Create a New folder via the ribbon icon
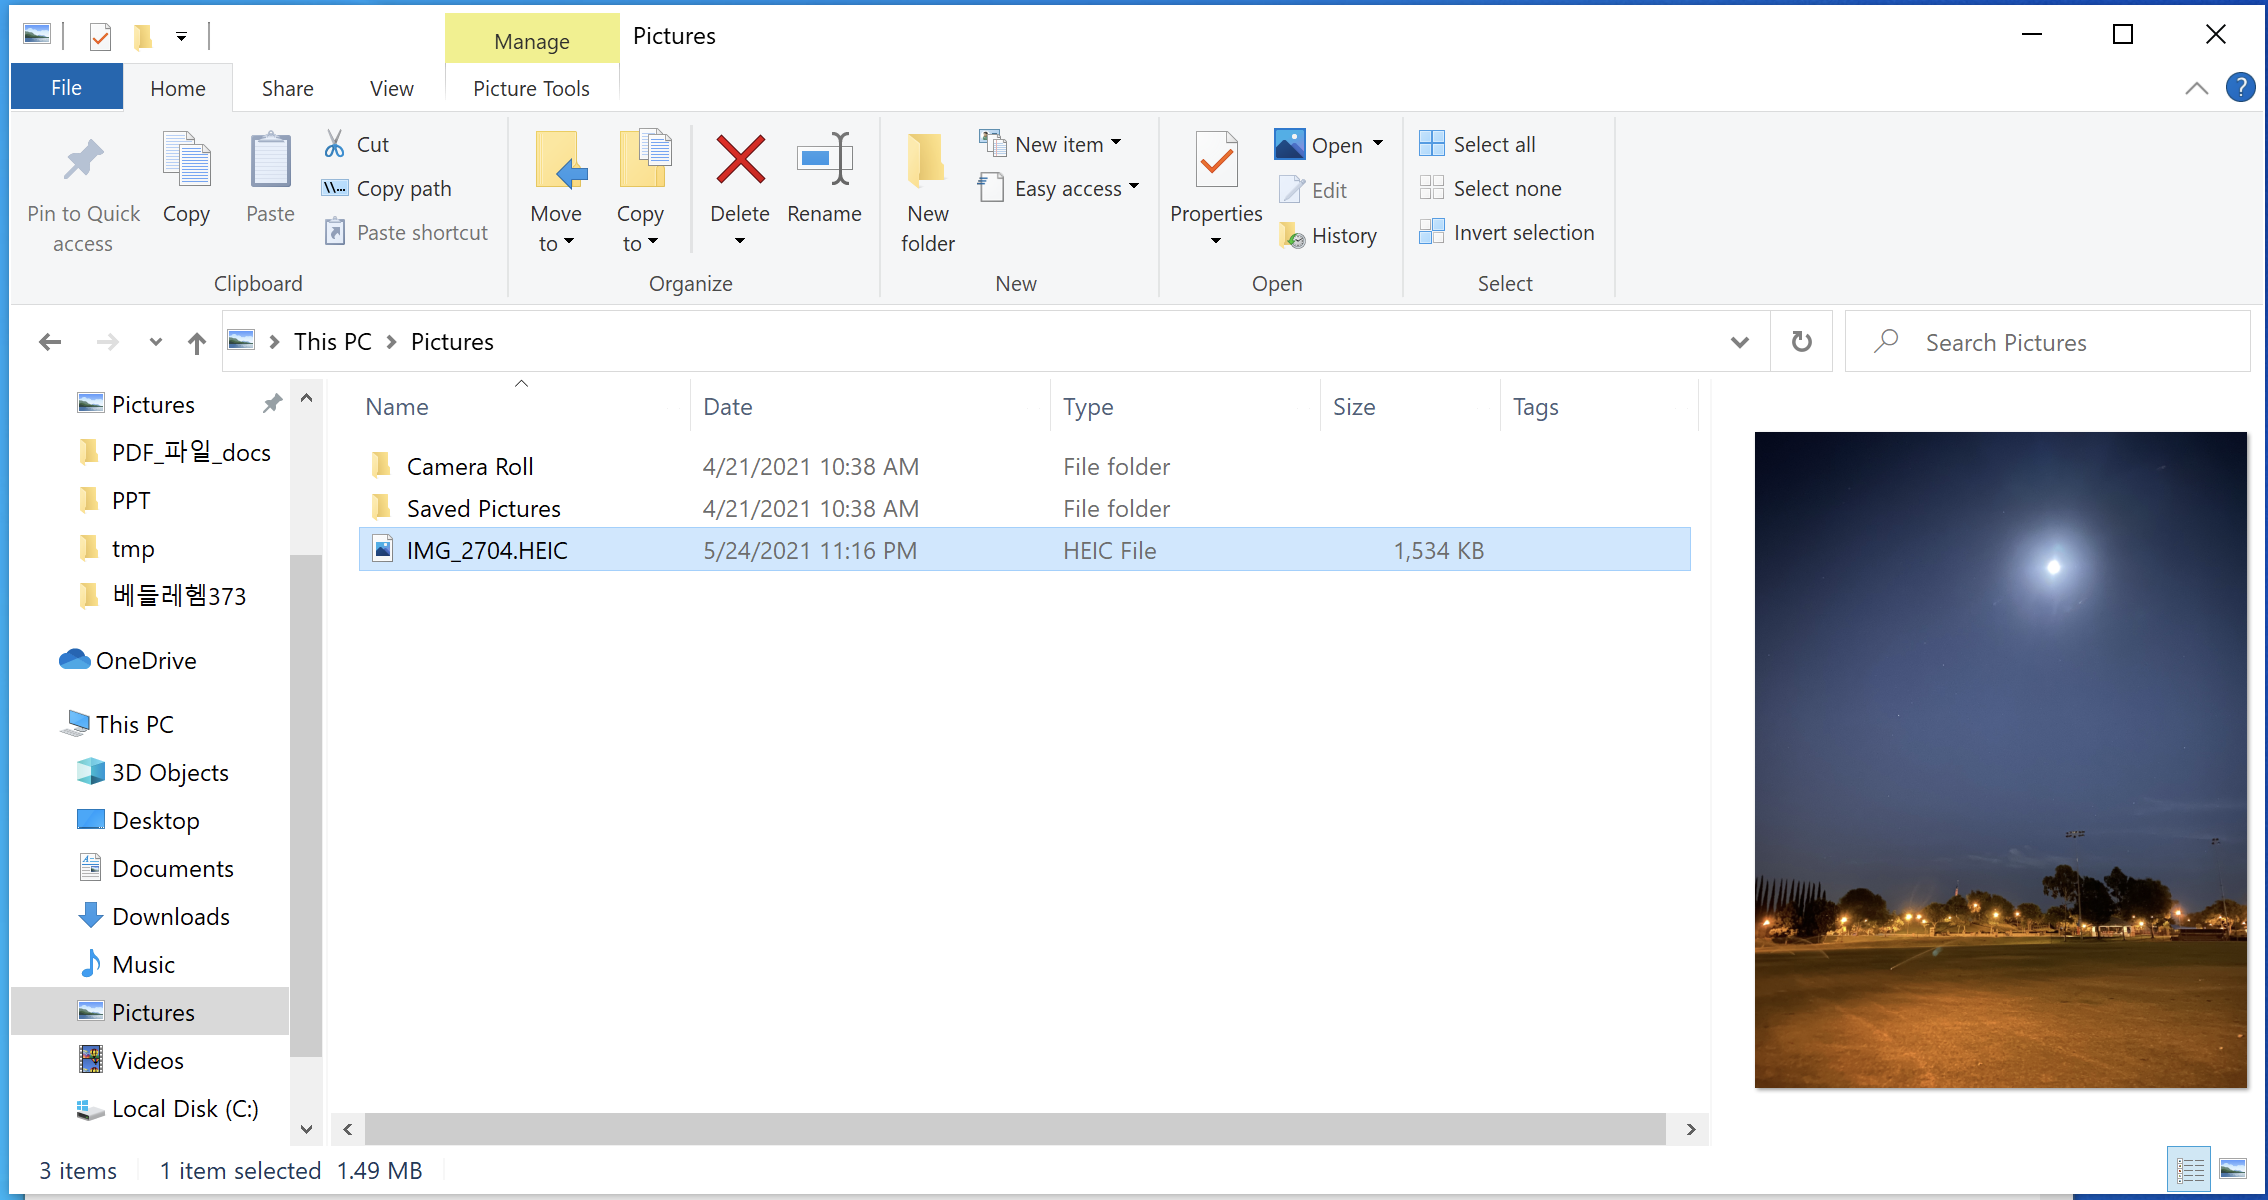This screenshot has height=1200, width=2268. click(927, 160)
